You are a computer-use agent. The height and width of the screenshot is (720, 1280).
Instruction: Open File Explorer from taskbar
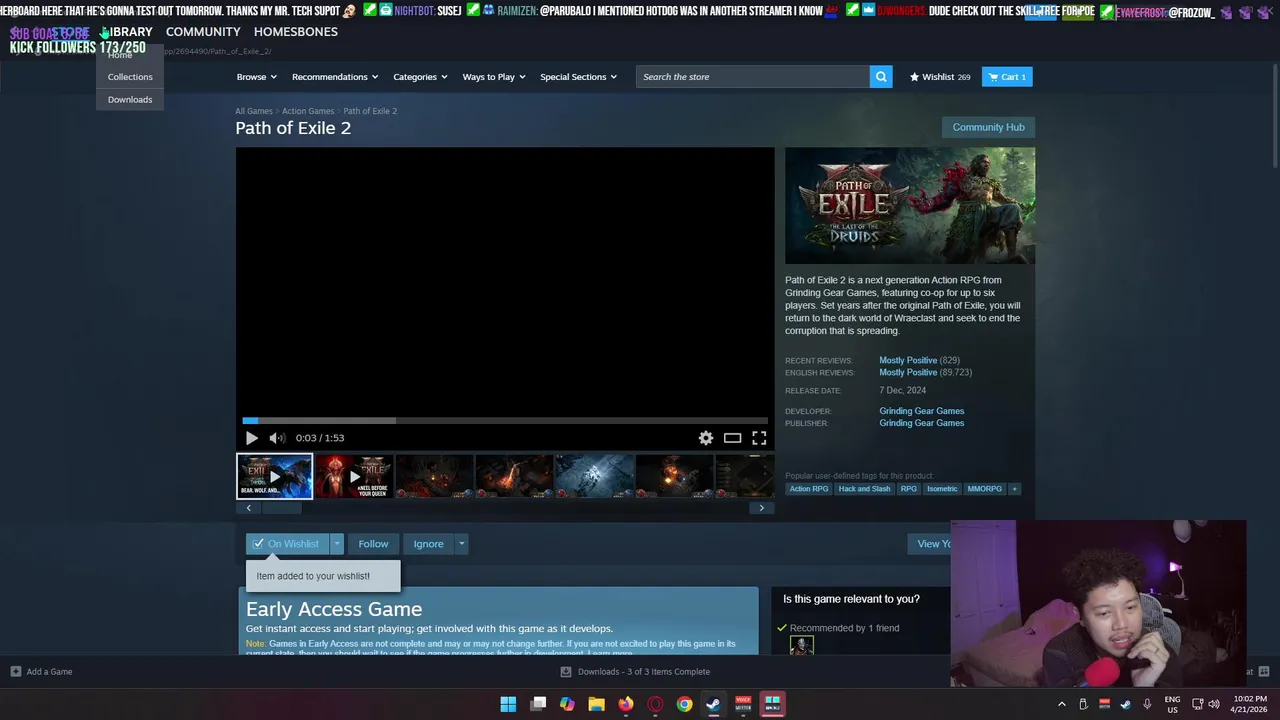point(596,704)
